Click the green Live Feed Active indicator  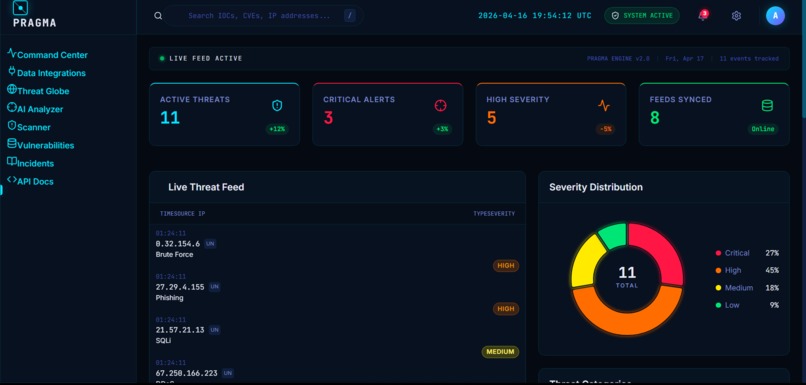click(162, 59)
